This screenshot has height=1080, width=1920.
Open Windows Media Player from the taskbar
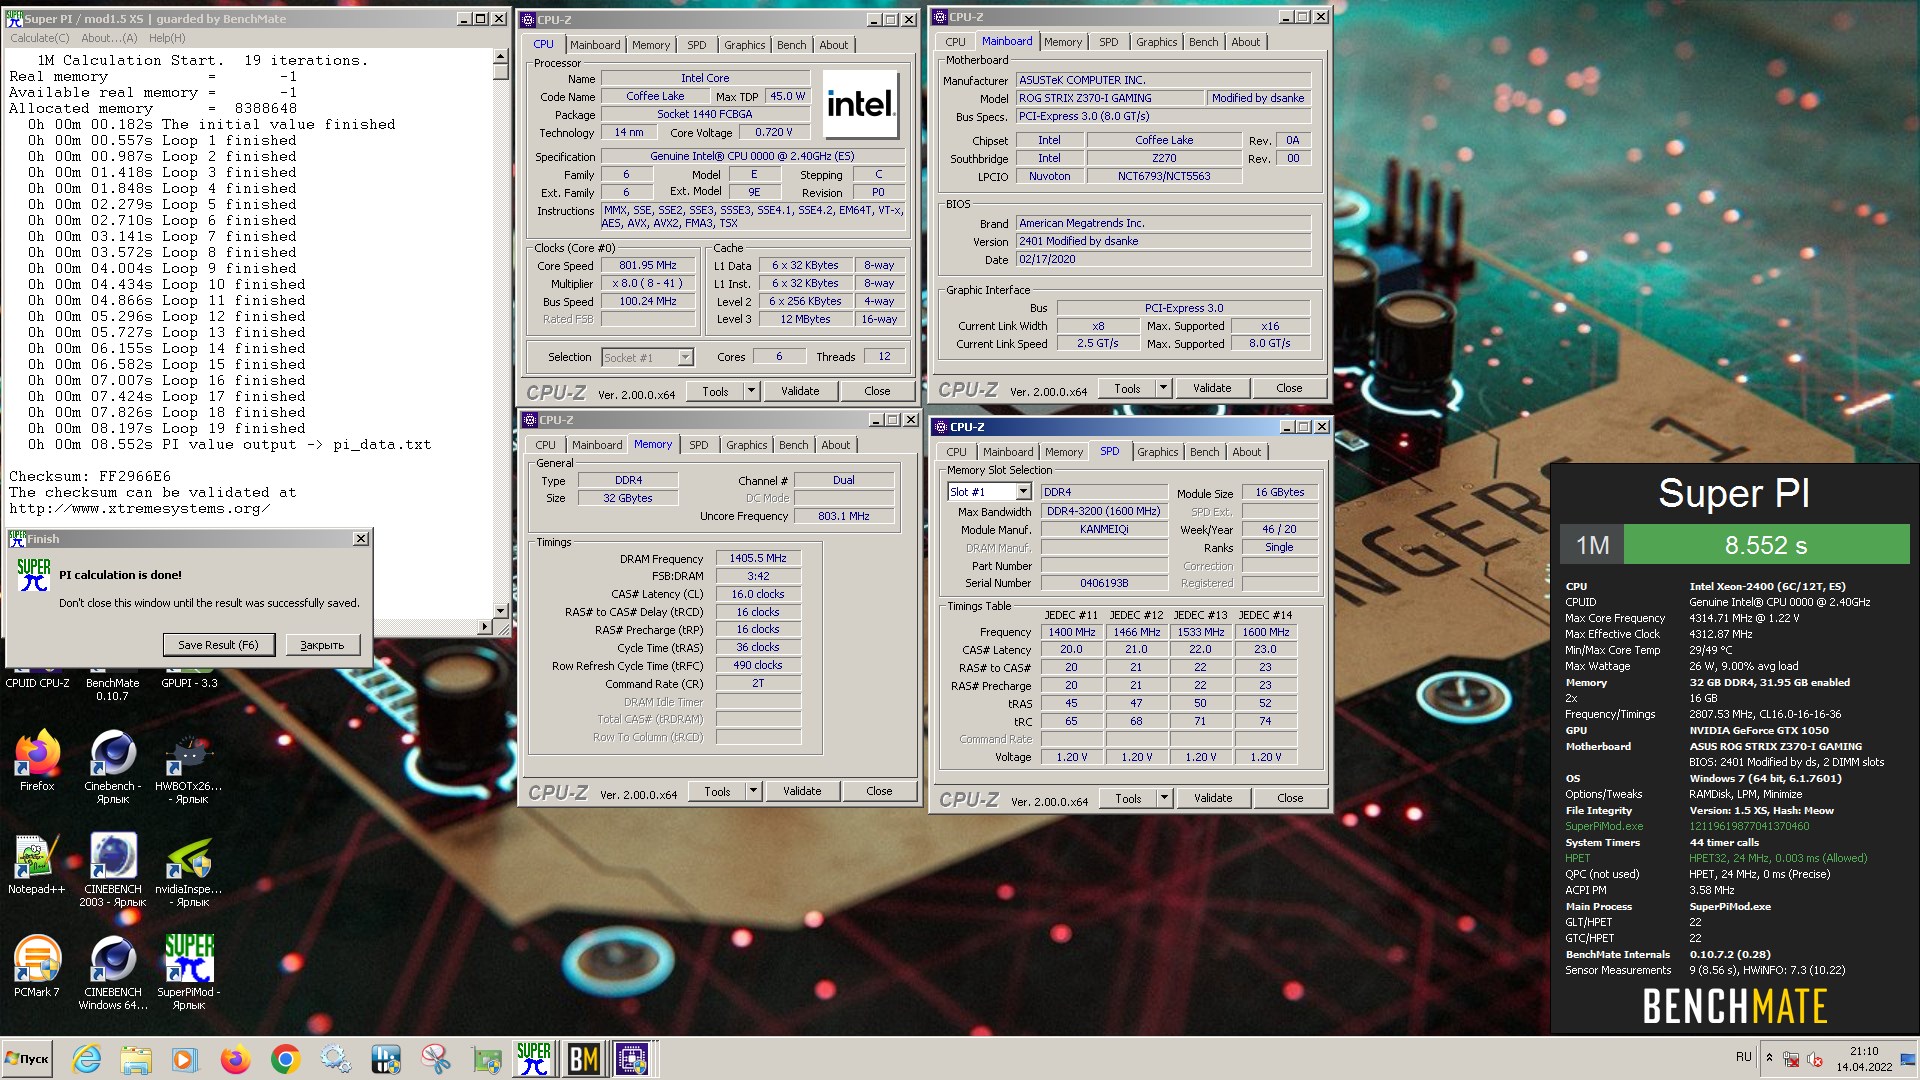tap(184, 1059)
